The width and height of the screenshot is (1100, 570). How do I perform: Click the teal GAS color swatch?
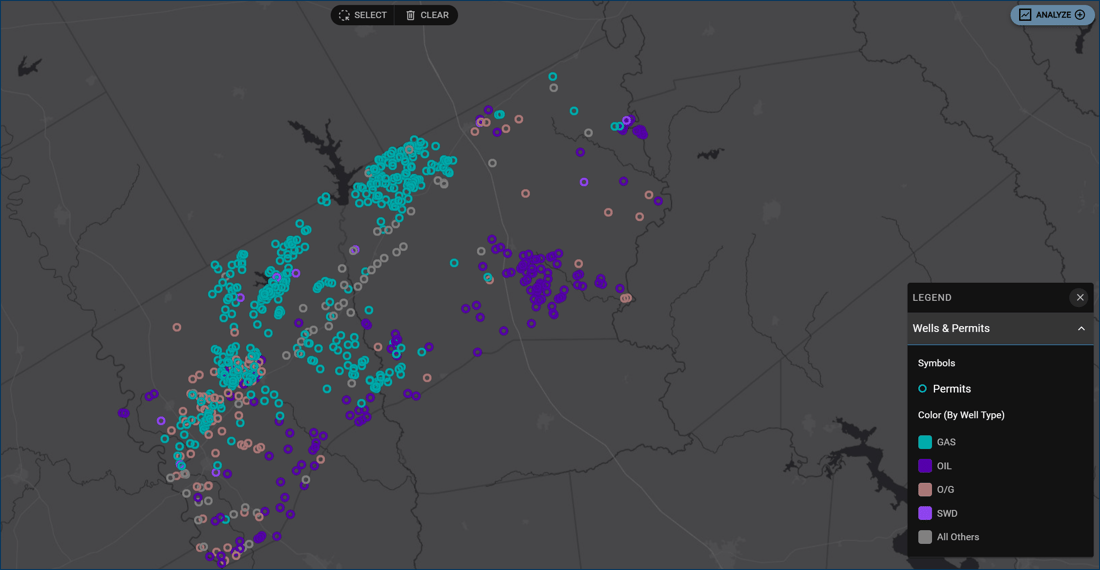click(925, 442)
